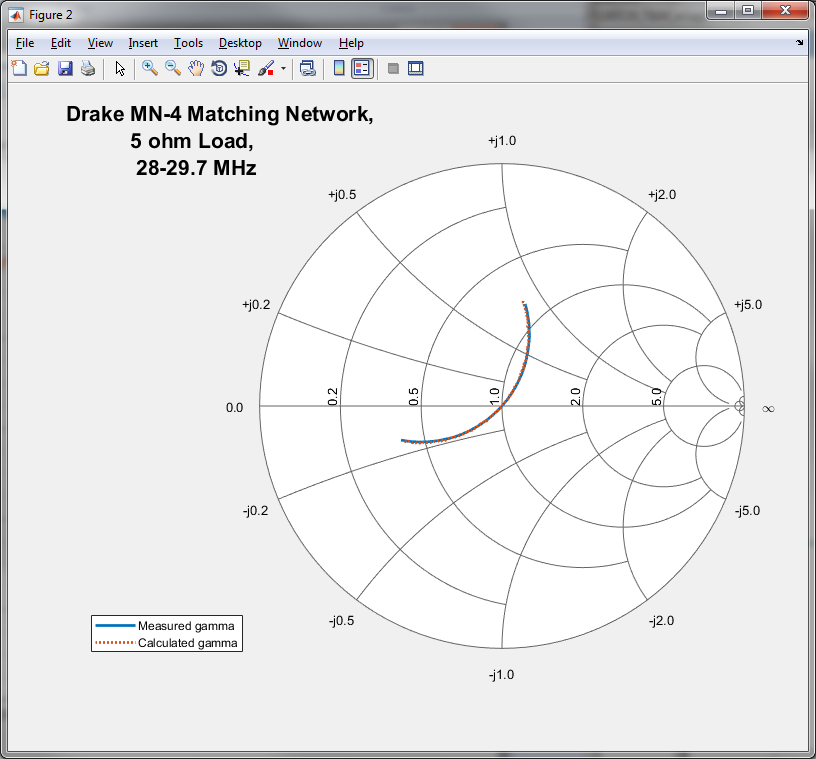The image size is (816, 759).
Task: Click the Measured gamma legend entry
Action: (x=186, y=626)
